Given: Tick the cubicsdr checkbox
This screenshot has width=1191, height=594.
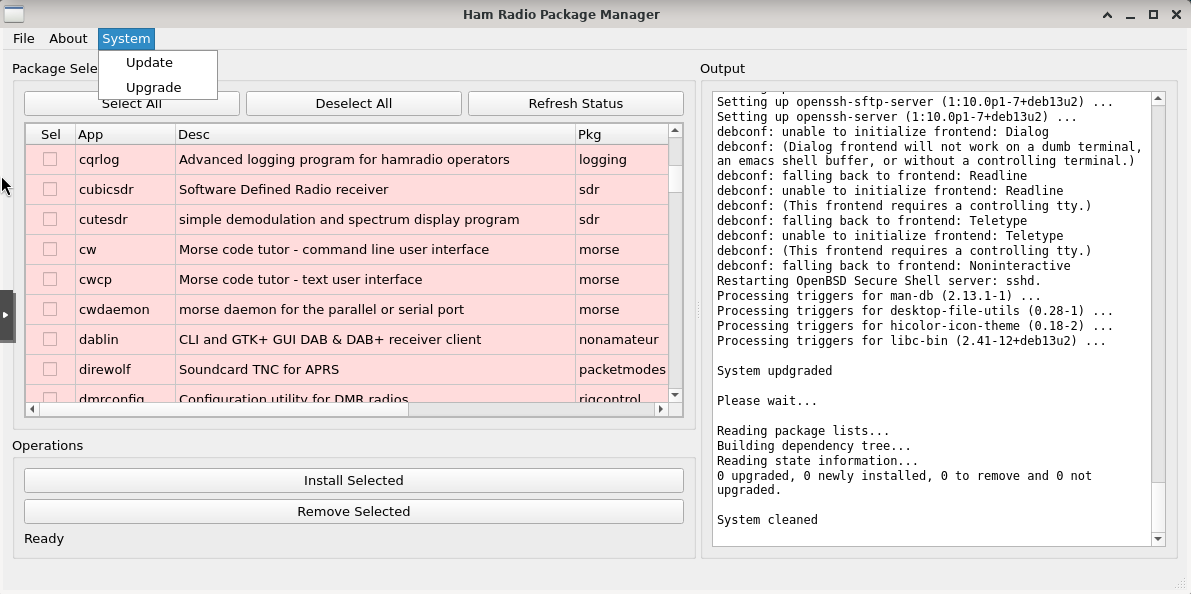Looking at the screenshot, I should (50, 189).
